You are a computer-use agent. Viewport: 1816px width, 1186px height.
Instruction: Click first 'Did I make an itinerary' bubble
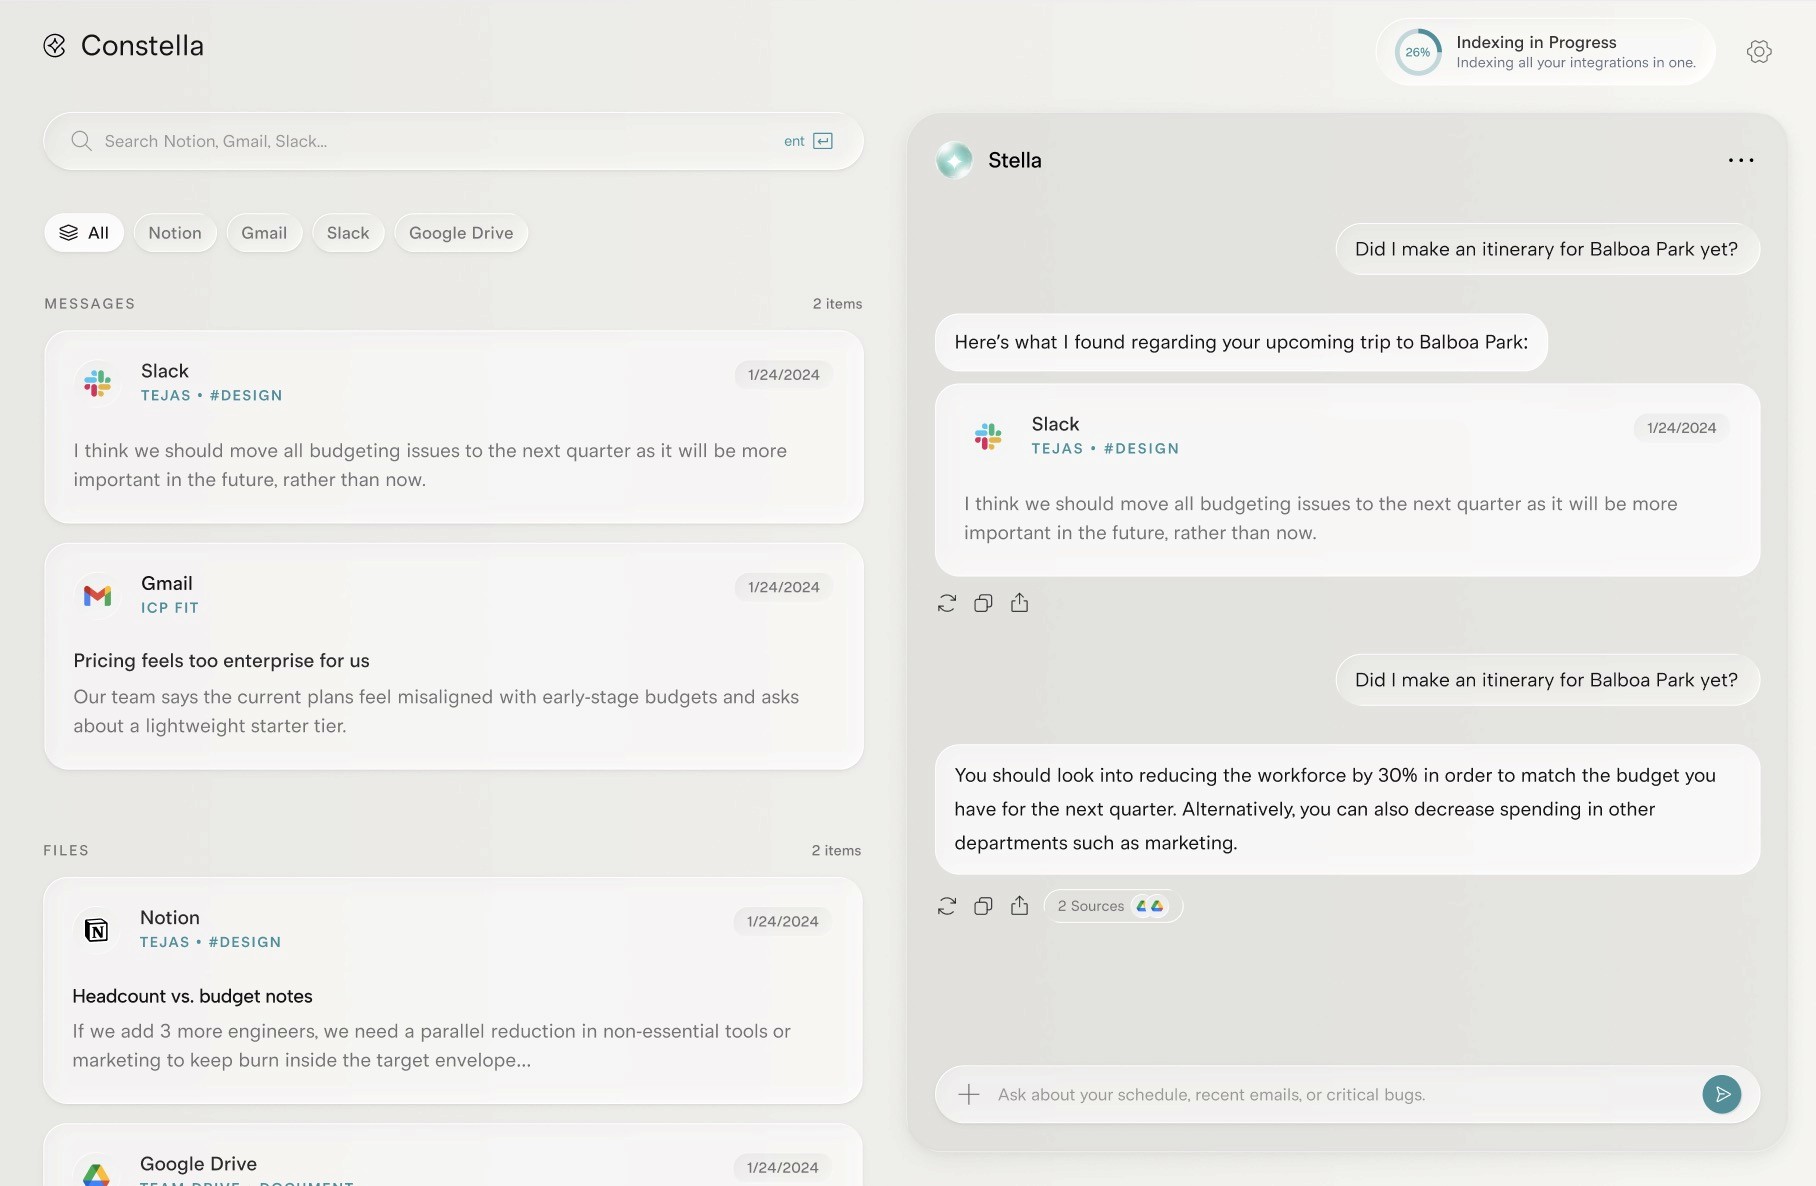(1547, 249)
